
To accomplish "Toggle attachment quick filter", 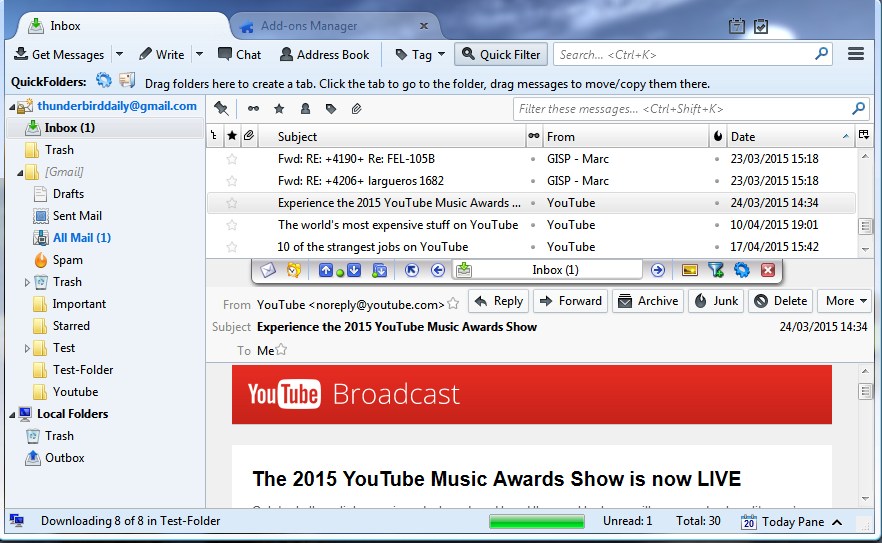I will 357,109.
